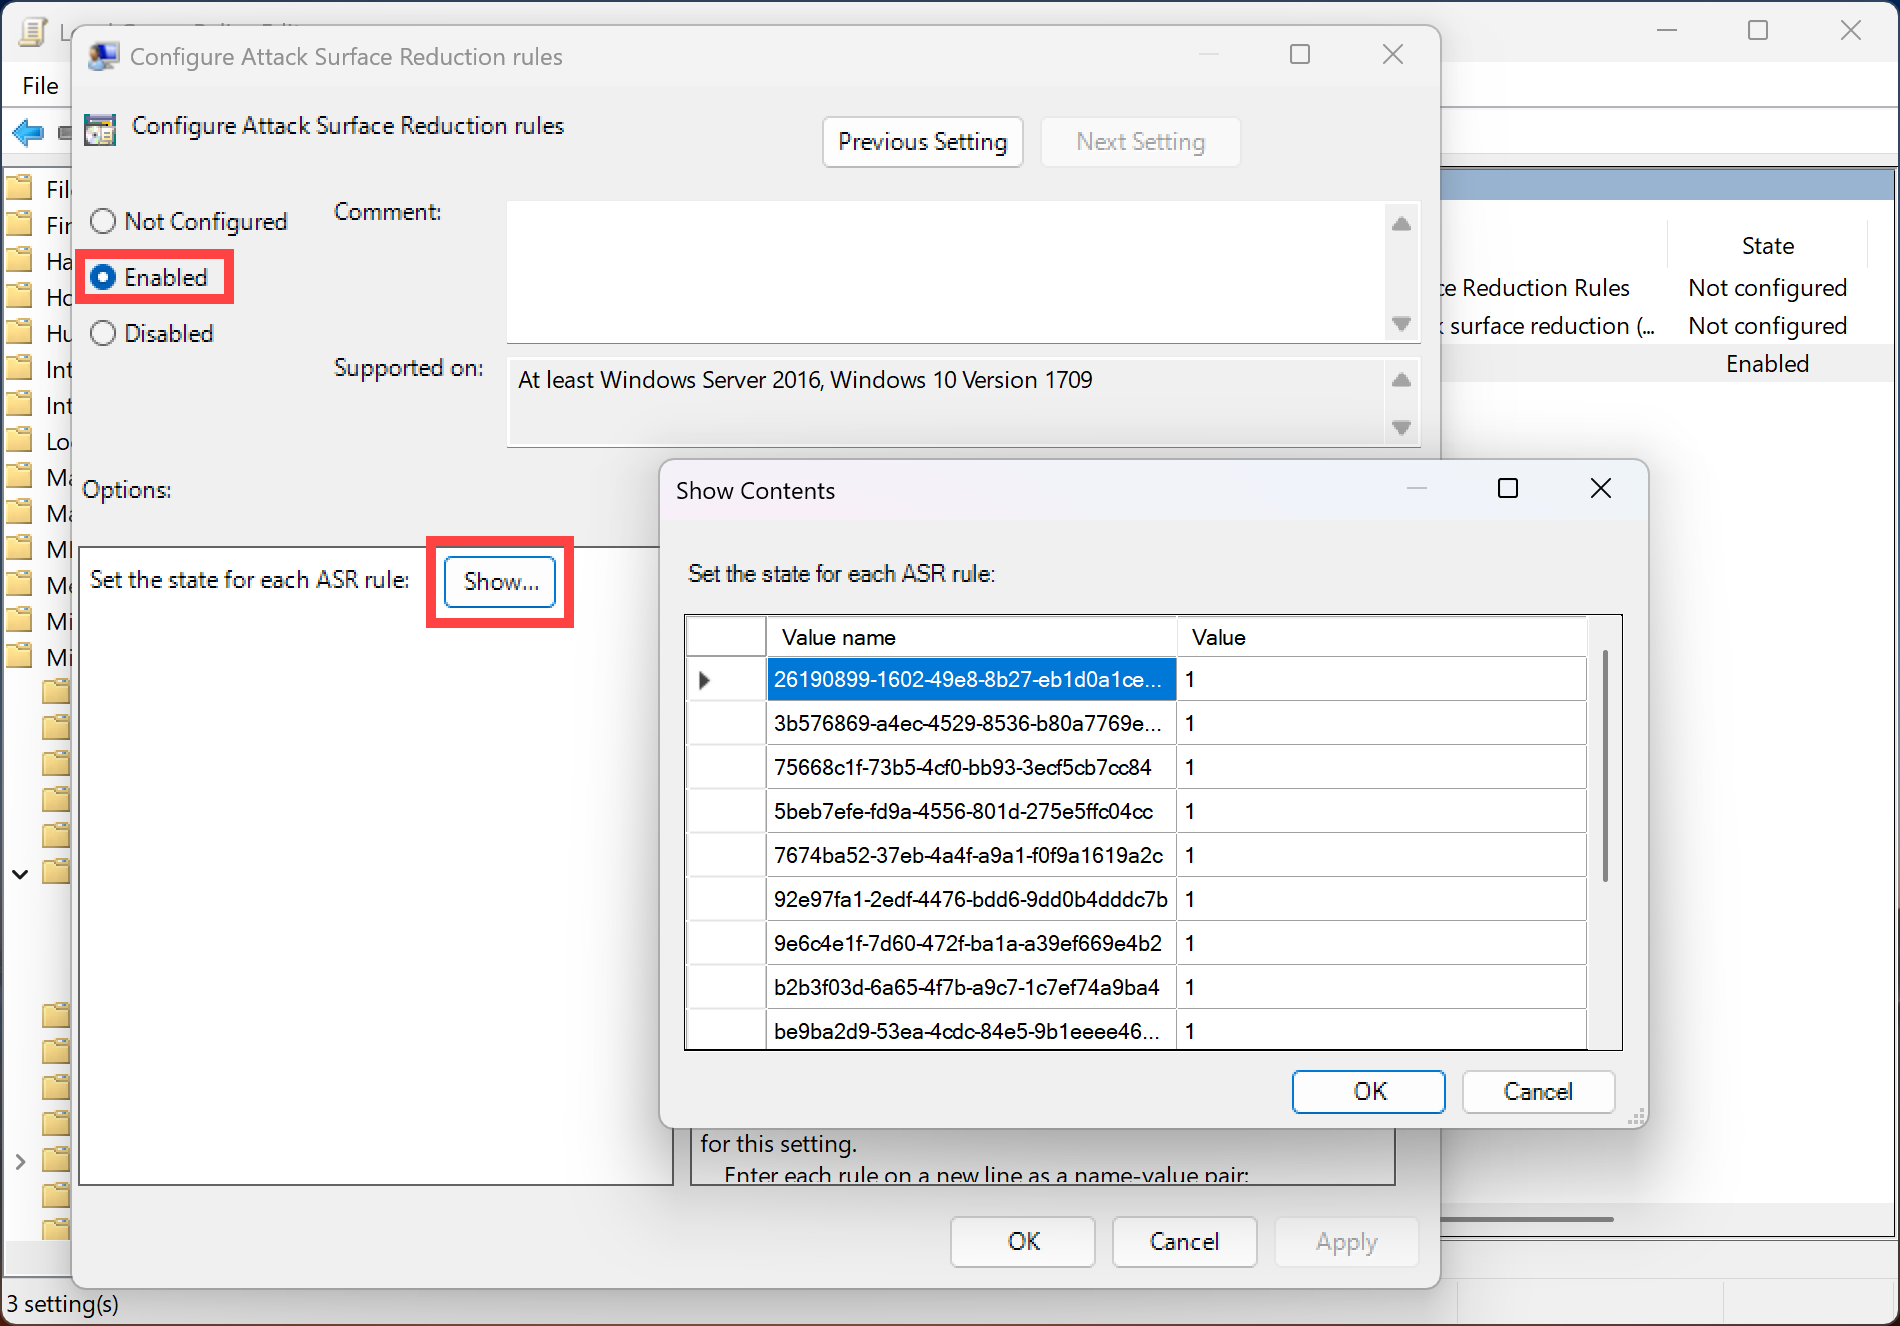The width and height of the screenshot is (1900, 1326).
Task: Select rule 3b576869-a4ec-4529-8536 value name
Action: (x=971, y=723)
